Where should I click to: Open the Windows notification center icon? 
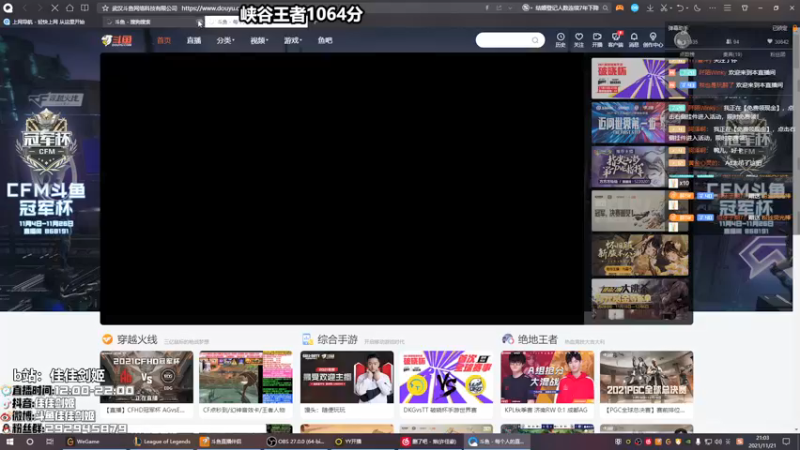786,442
